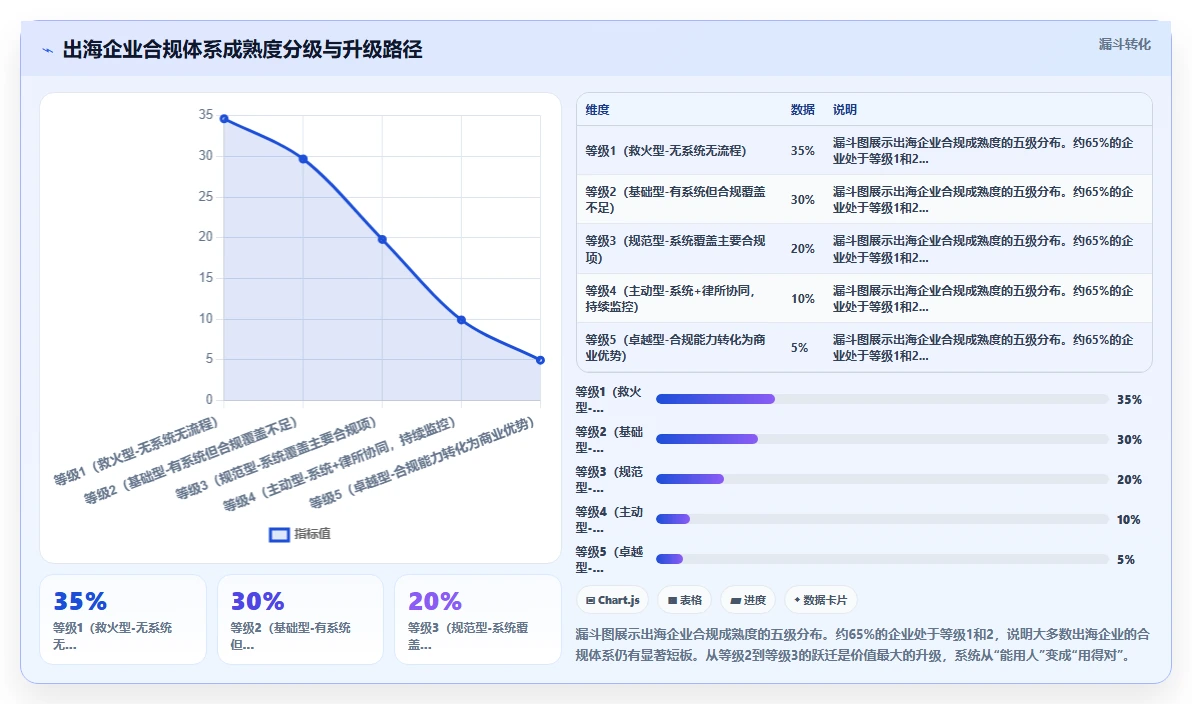Select the 表格 pill tag
Screen dimensions: 1192x704
click(x=684, y=600)
